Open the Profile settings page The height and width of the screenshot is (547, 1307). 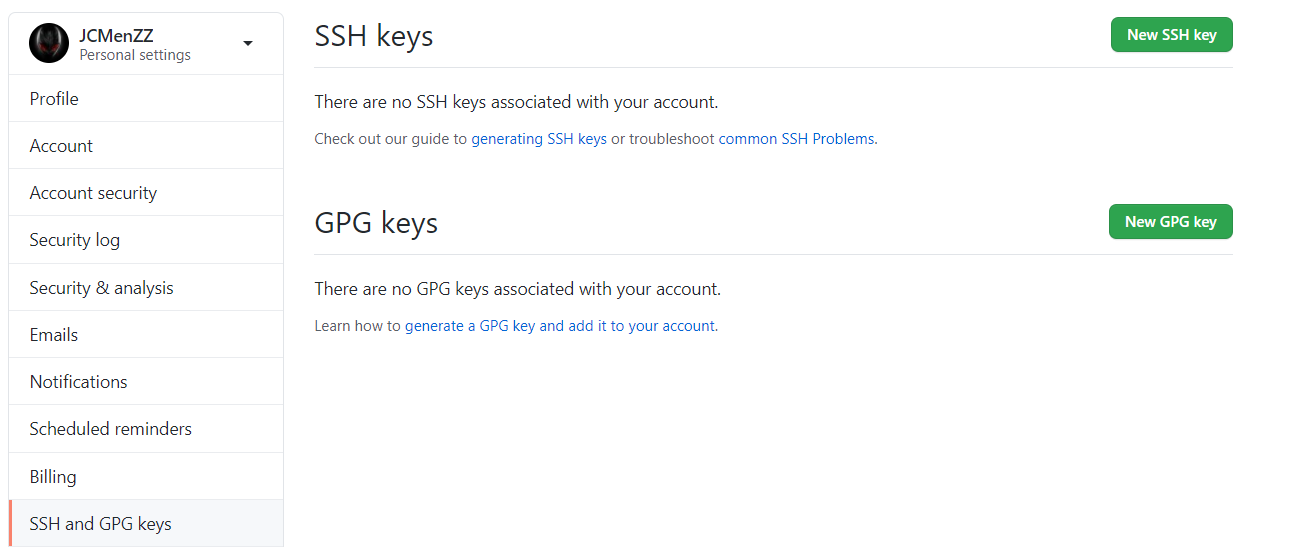pos(54,99)
